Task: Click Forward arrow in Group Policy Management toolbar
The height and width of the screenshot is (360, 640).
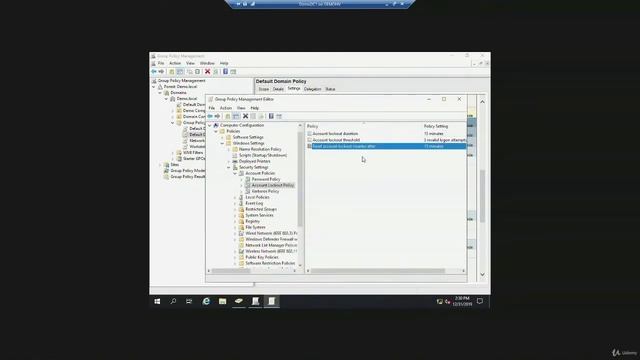Action: pyautogui.click(x=161, y=72)
